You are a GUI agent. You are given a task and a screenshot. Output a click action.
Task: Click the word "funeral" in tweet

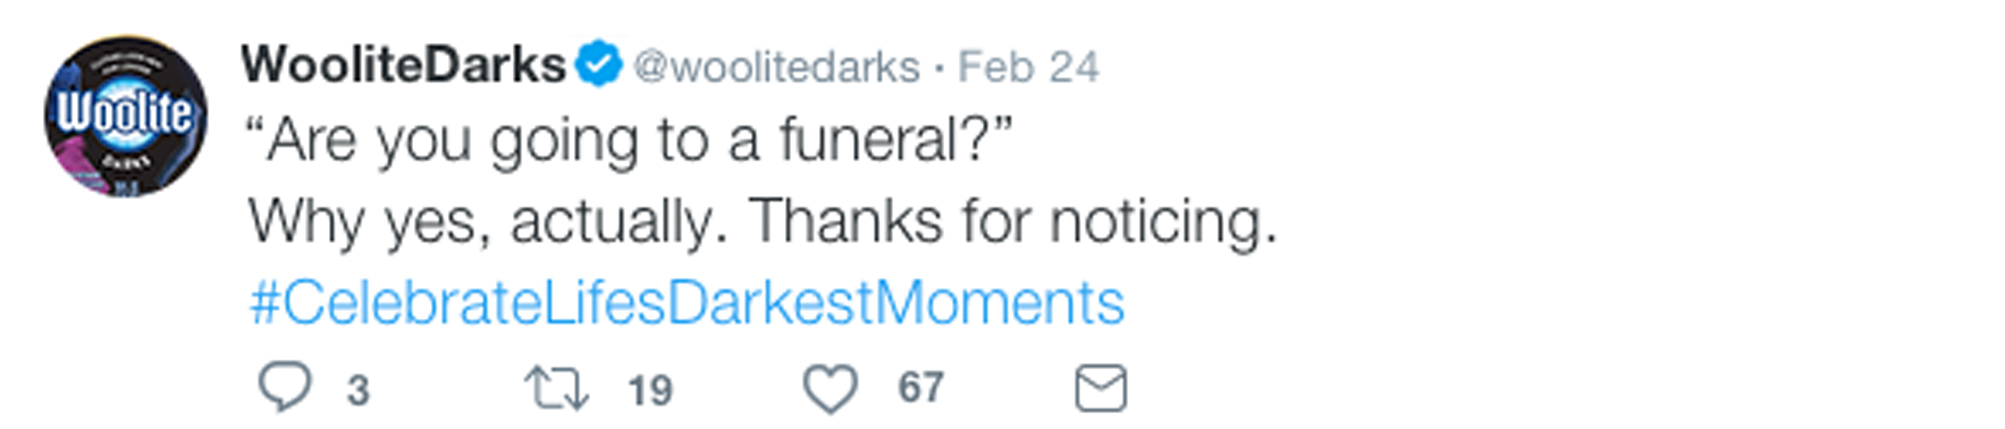(869, 140)
